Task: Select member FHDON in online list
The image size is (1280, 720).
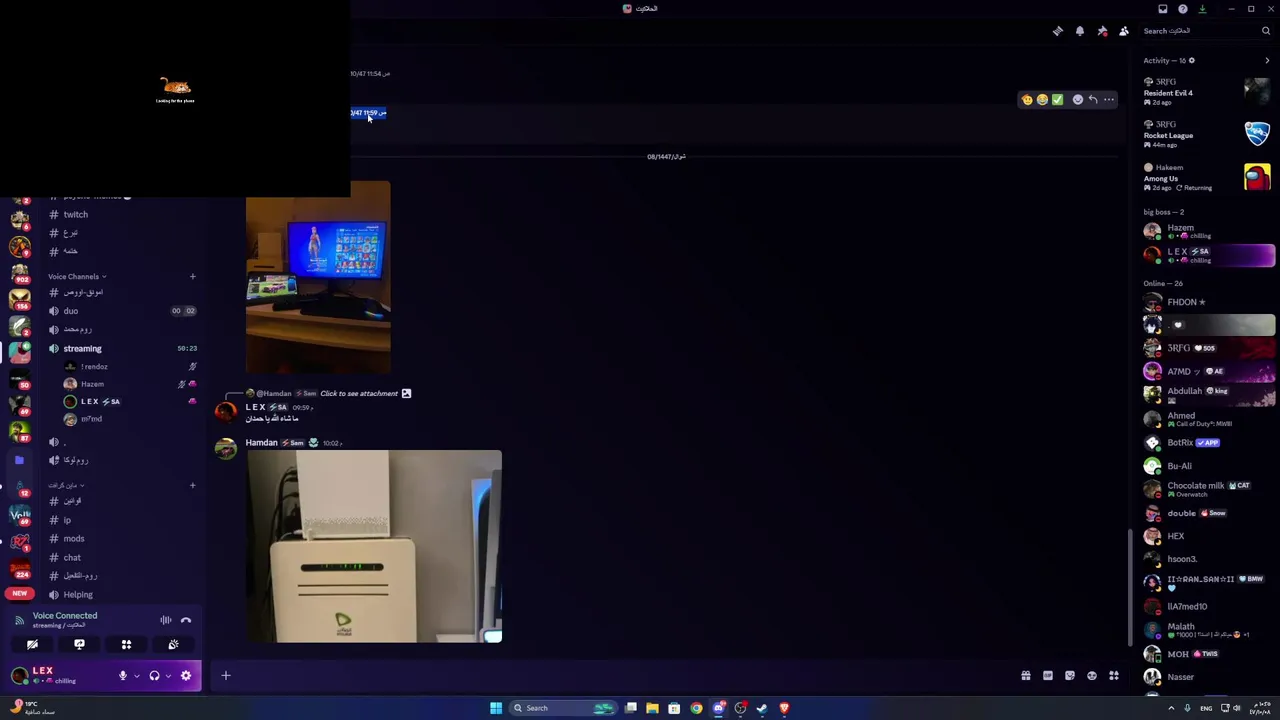Action: 1208,302
